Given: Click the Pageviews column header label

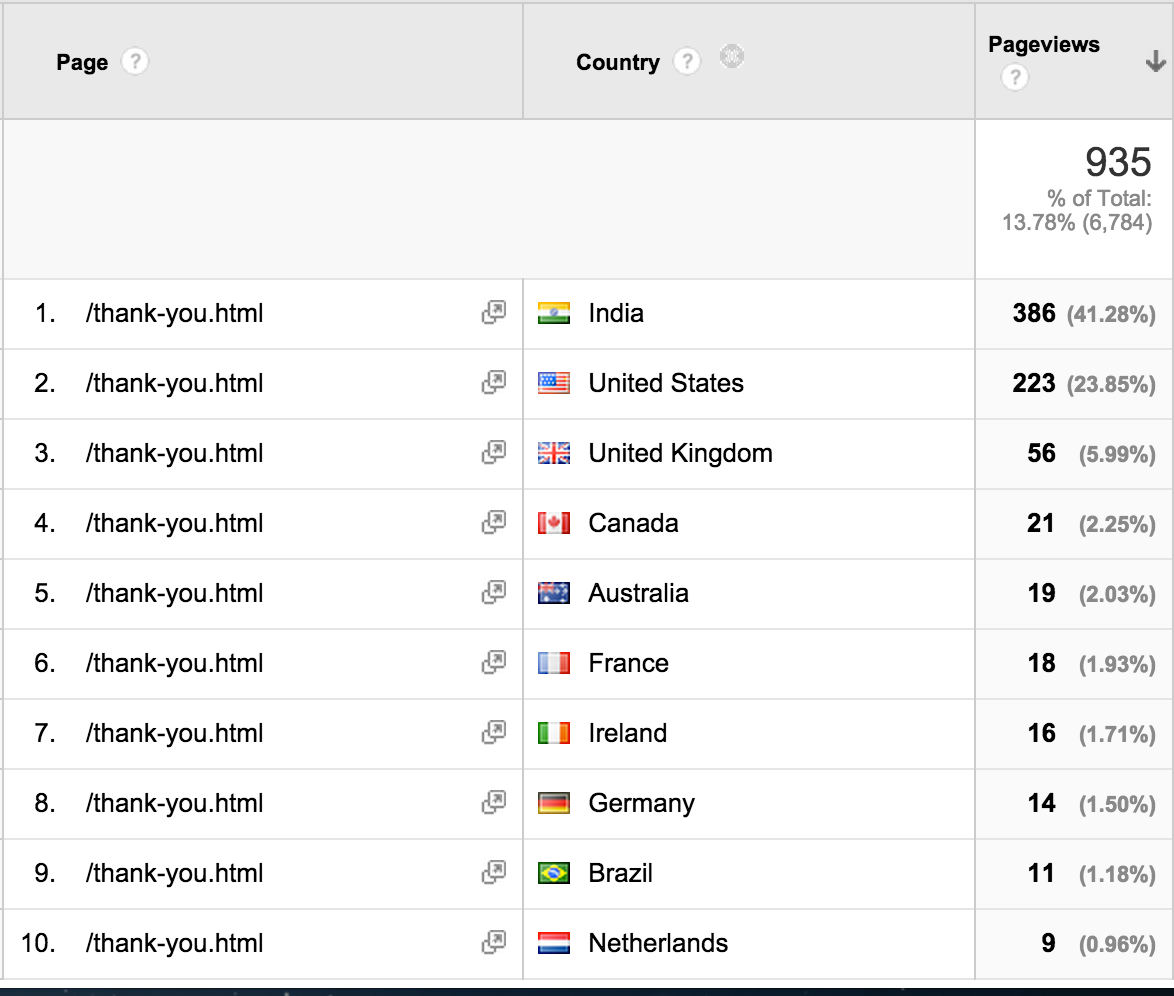Looking at the screenshot, I should pos(1043,45).
